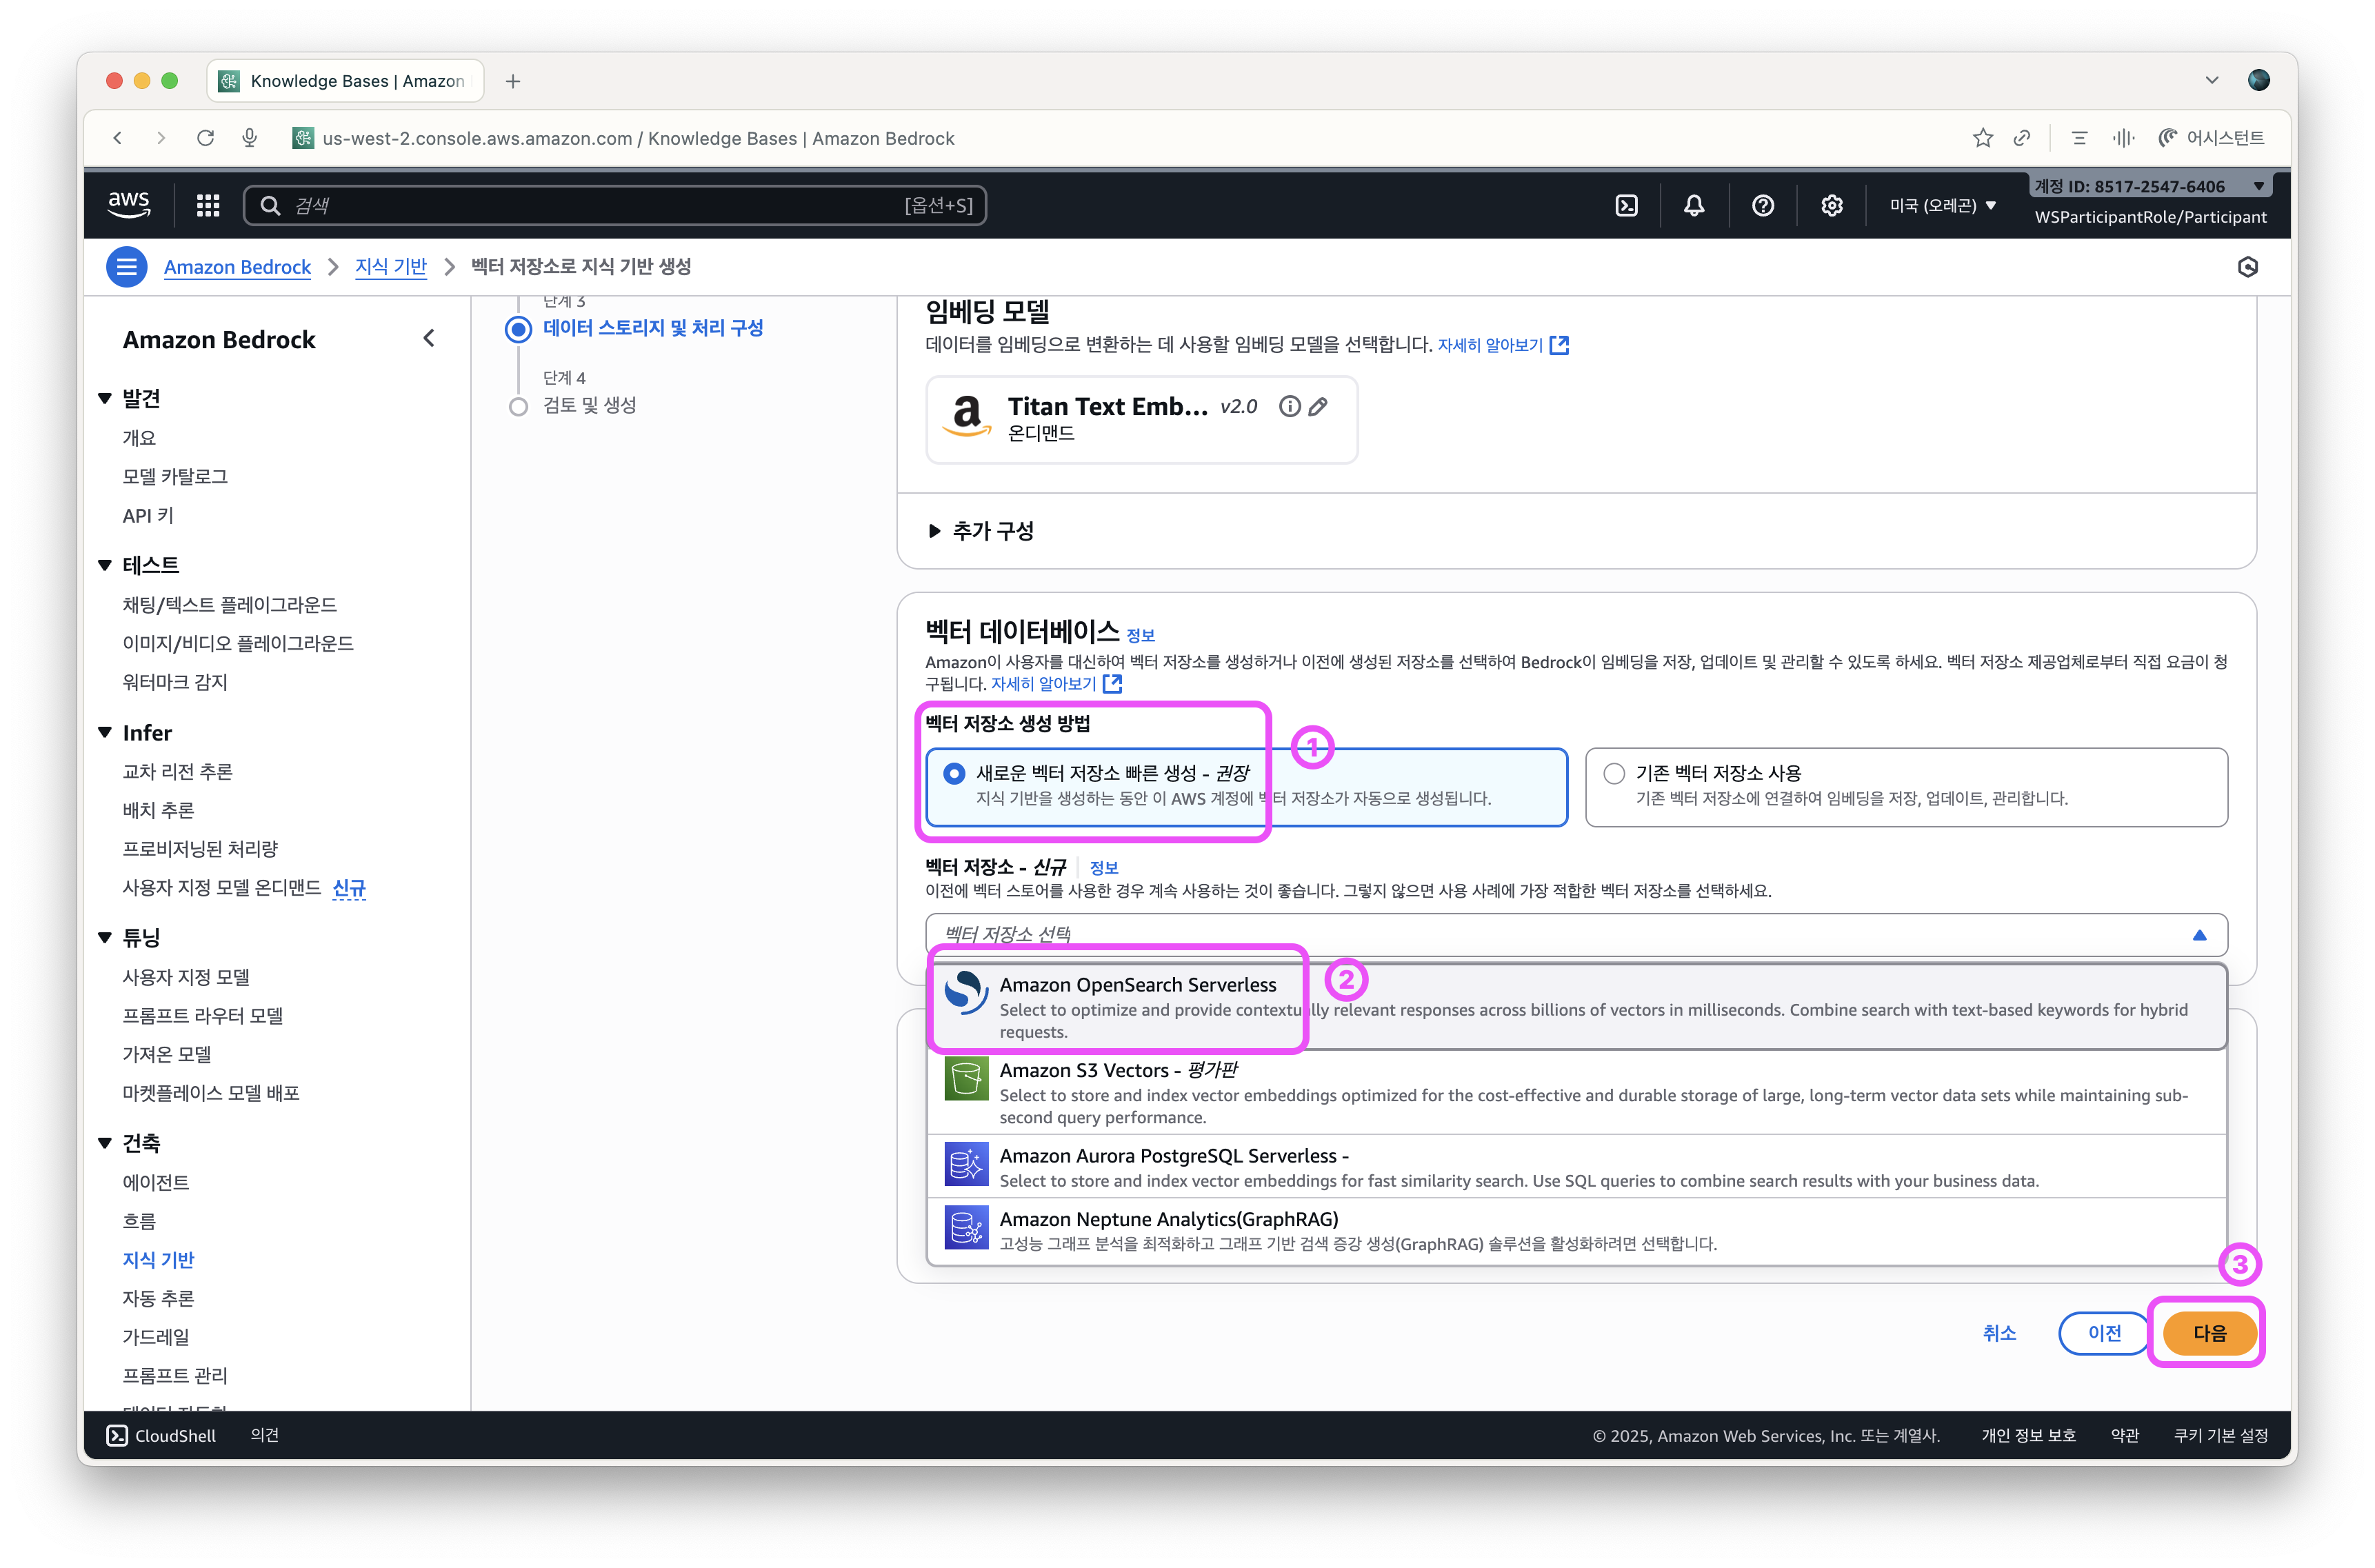
Task: Click the 어시스턴트 button in browser toolbar
Action: point(2211,138)
